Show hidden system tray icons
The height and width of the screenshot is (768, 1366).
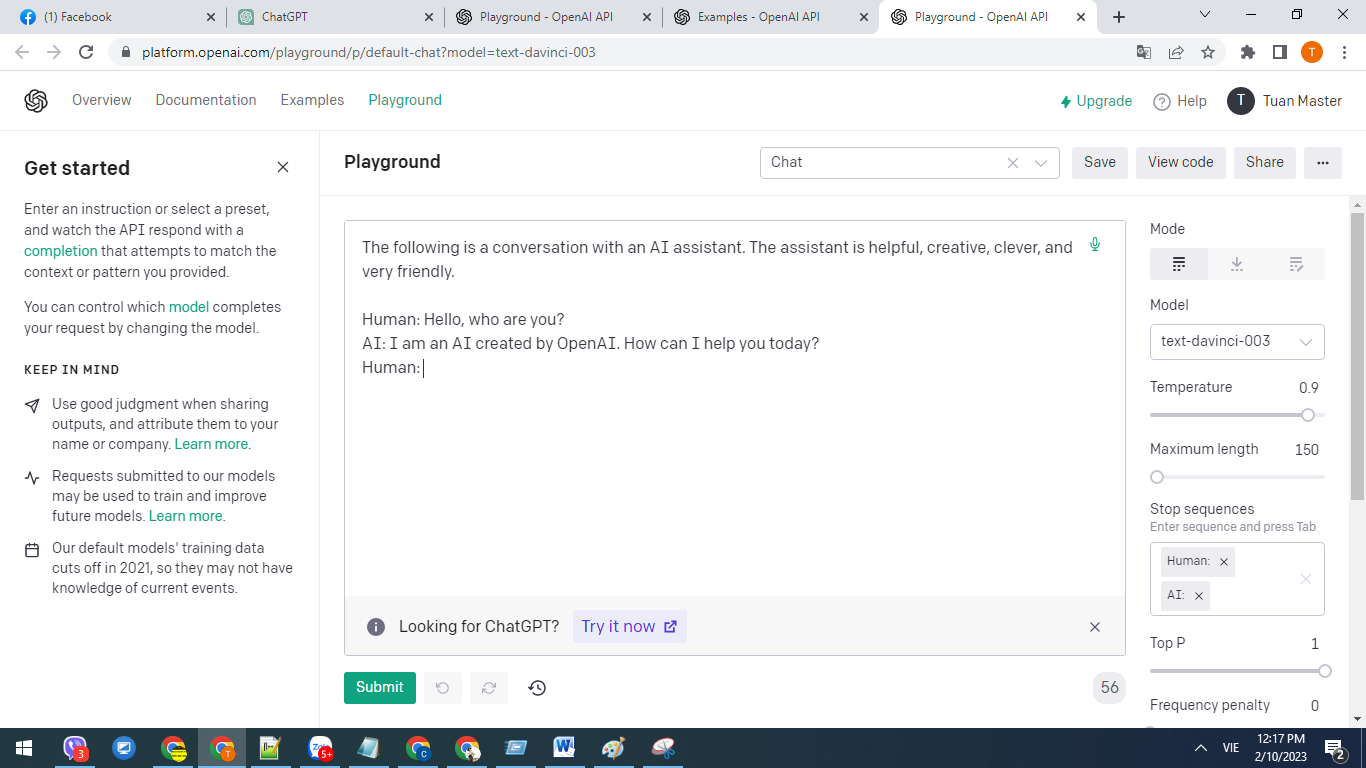click(1201, 748)
